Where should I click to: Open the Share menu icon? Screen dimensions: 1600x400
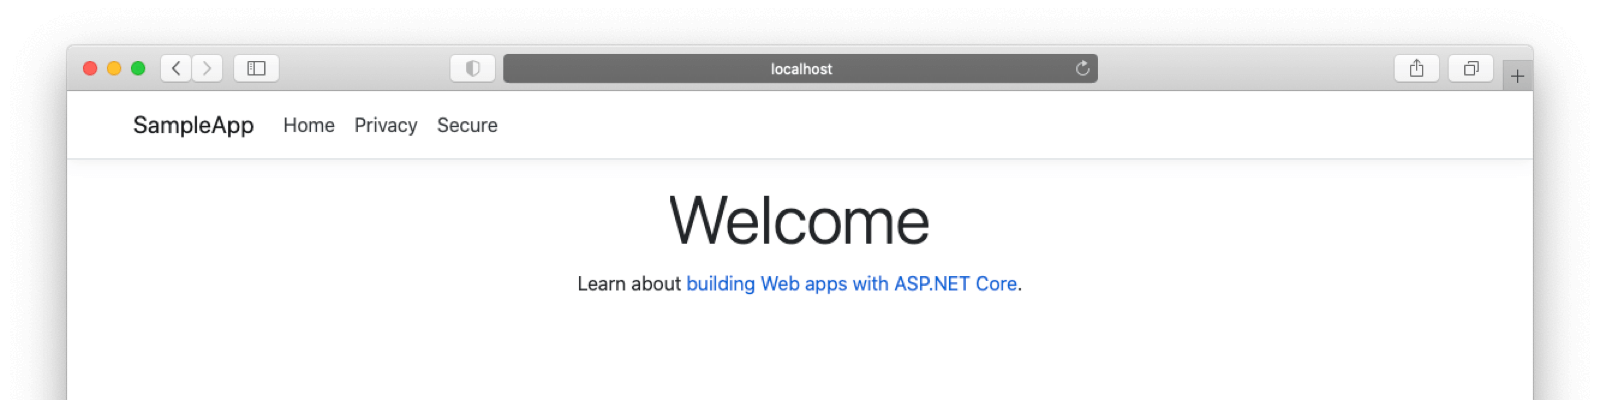pos(1416,68)
